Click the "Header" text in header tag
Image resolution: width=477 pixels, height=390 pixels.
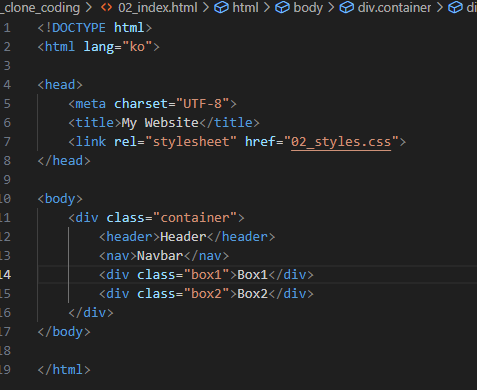pos(183,237)
